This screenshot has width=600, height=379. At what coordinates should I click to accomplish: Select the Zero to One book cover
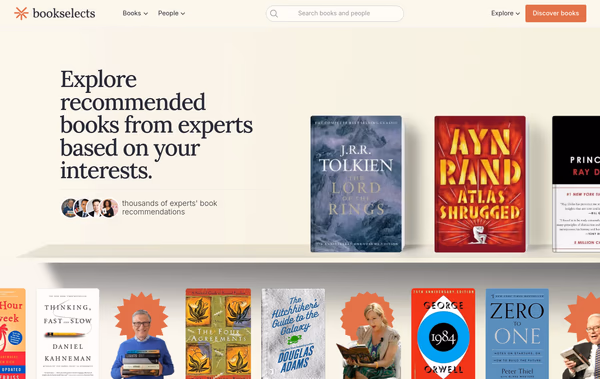pyautogui.click(x=517, y=334)
